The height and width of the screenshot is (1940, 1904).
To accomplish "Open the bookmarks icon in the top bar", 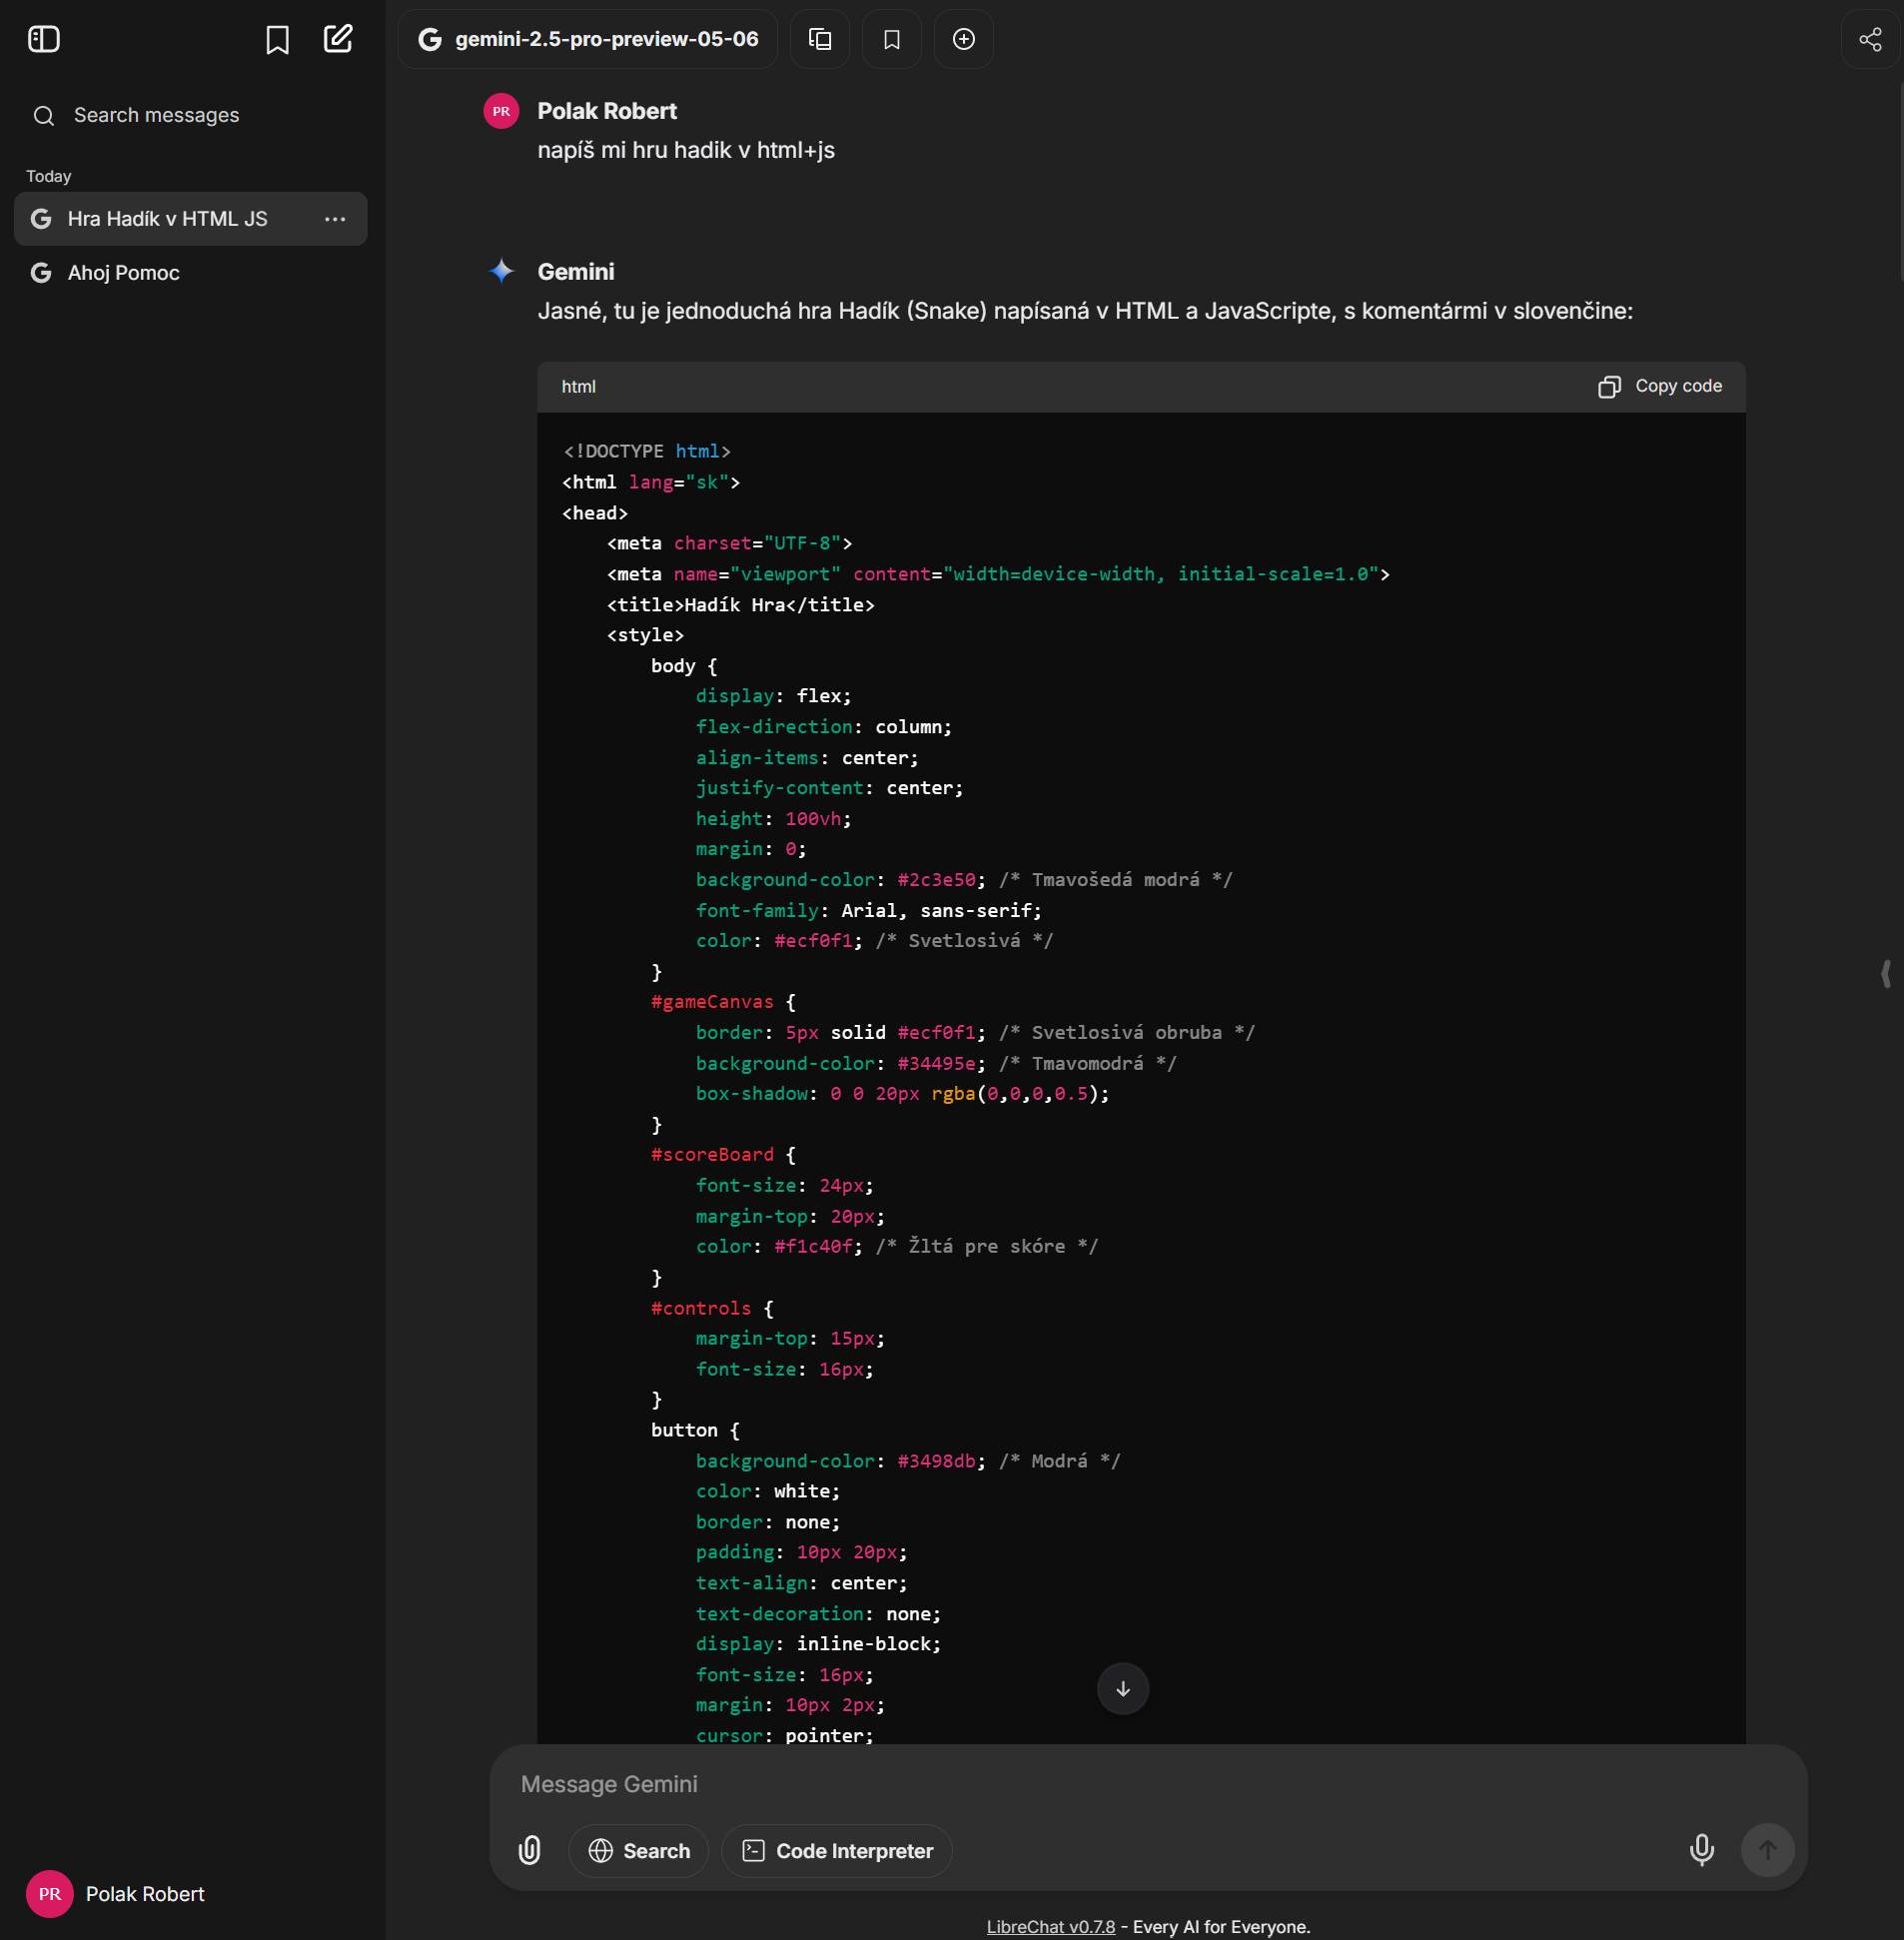I will (x=276, y=39).
